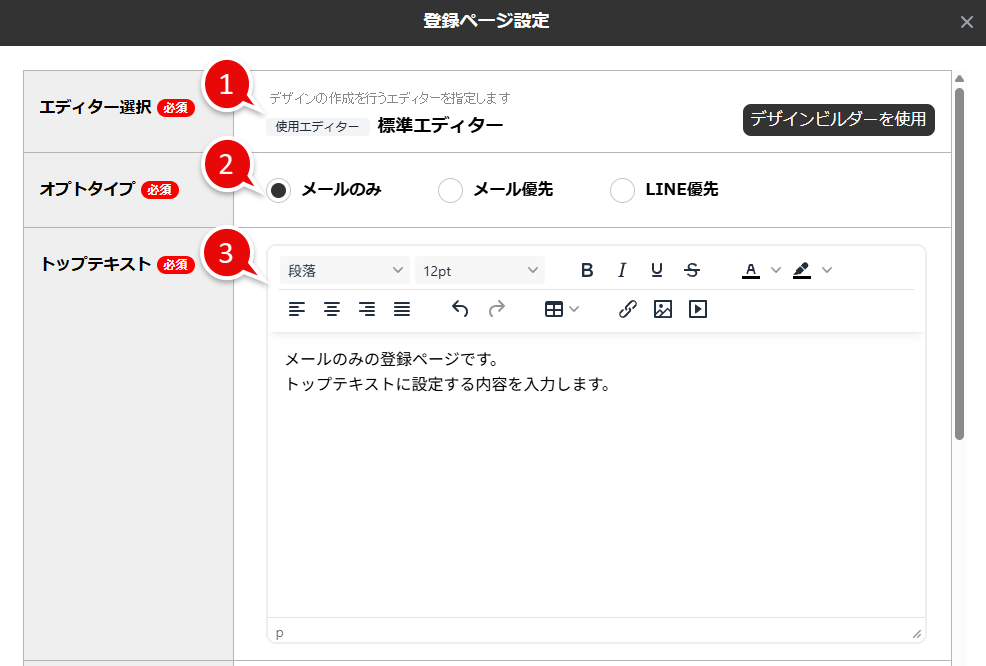Apply italic formatting in the editor
Screen dimensions: 986x666
621,269
